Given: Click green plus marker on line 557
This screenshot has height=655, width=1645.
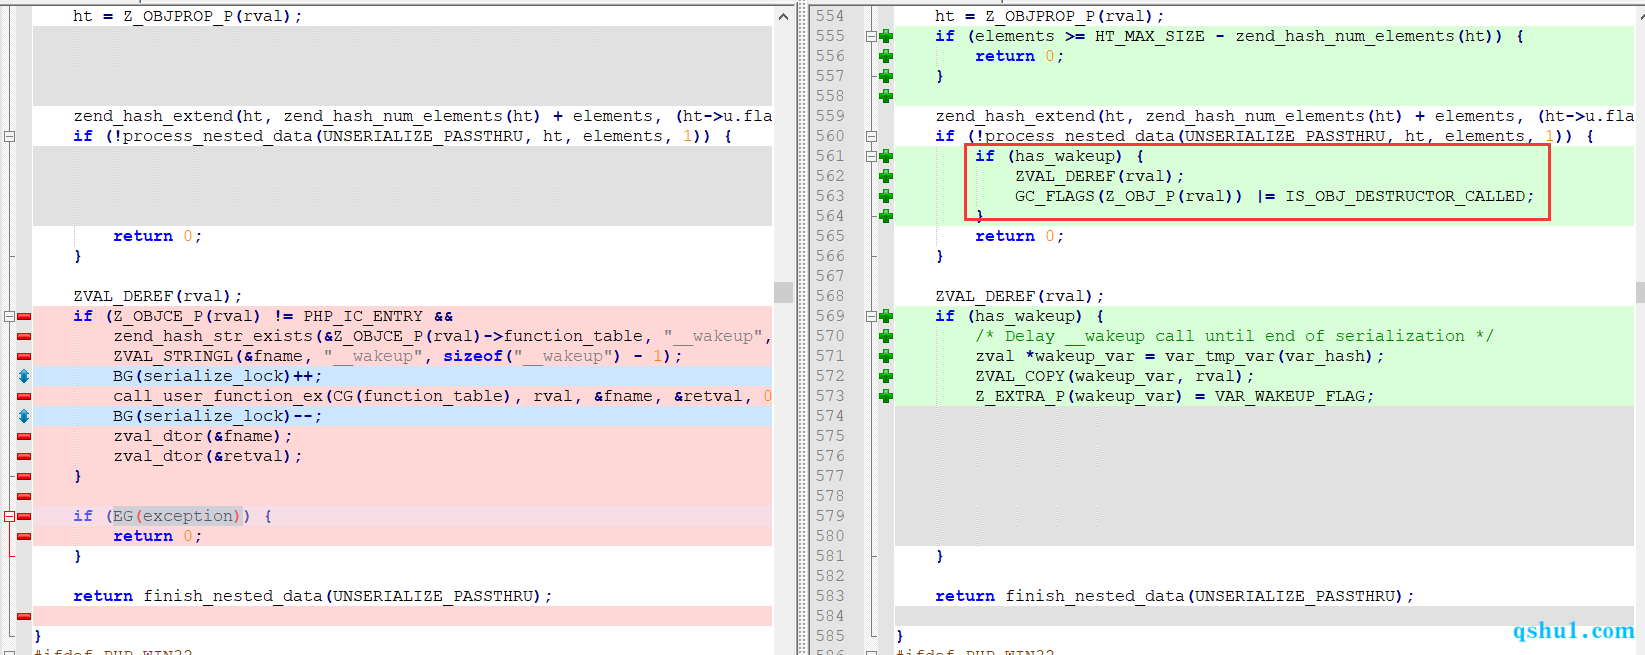Looking at the screenshot, I should pos(886,76).
